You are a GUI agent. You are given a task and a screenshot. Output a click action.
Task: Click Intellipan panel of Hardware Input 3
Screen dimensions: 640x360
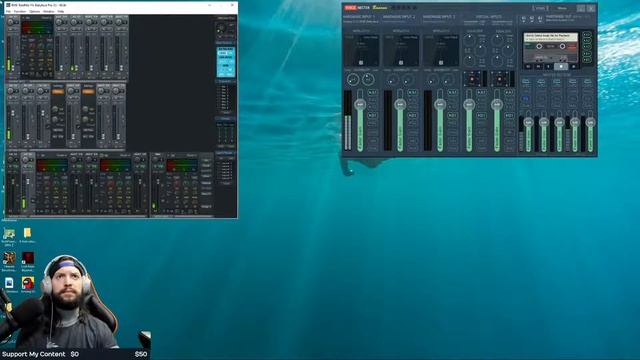point(441,51)
